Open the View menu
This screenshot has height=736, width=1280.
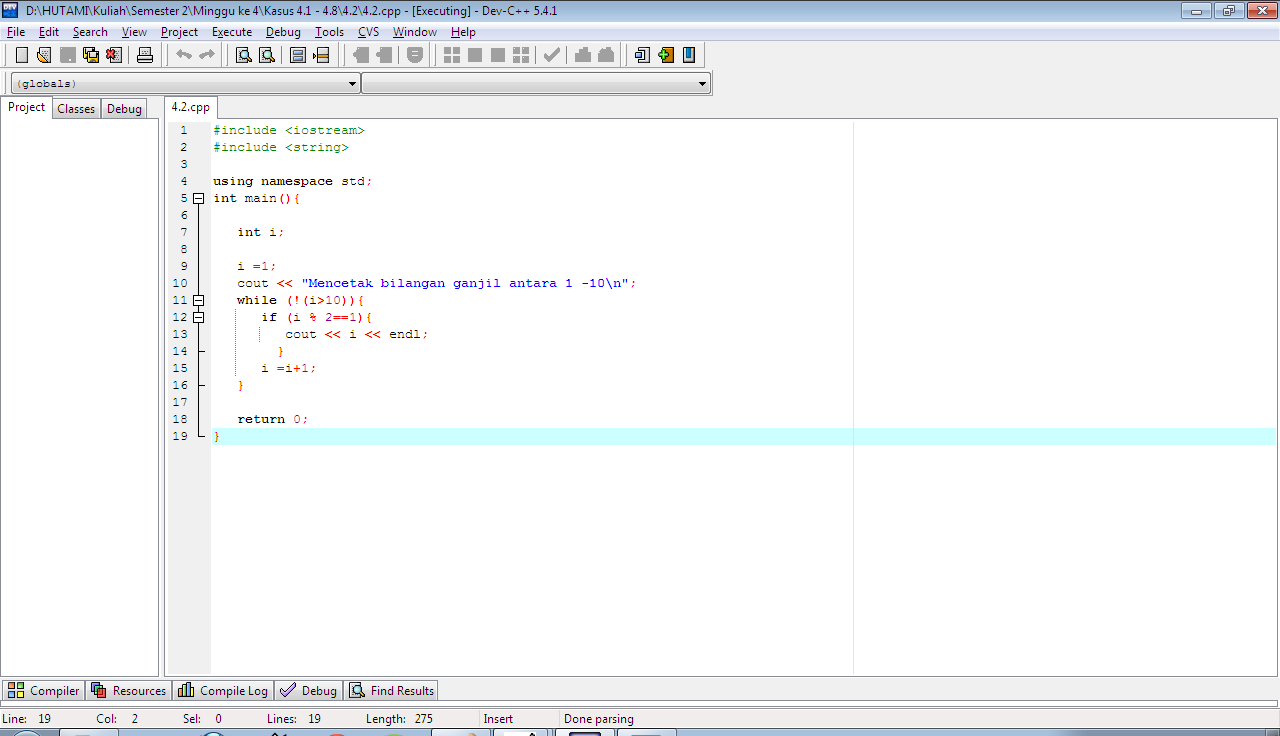[x=134, y=32]
